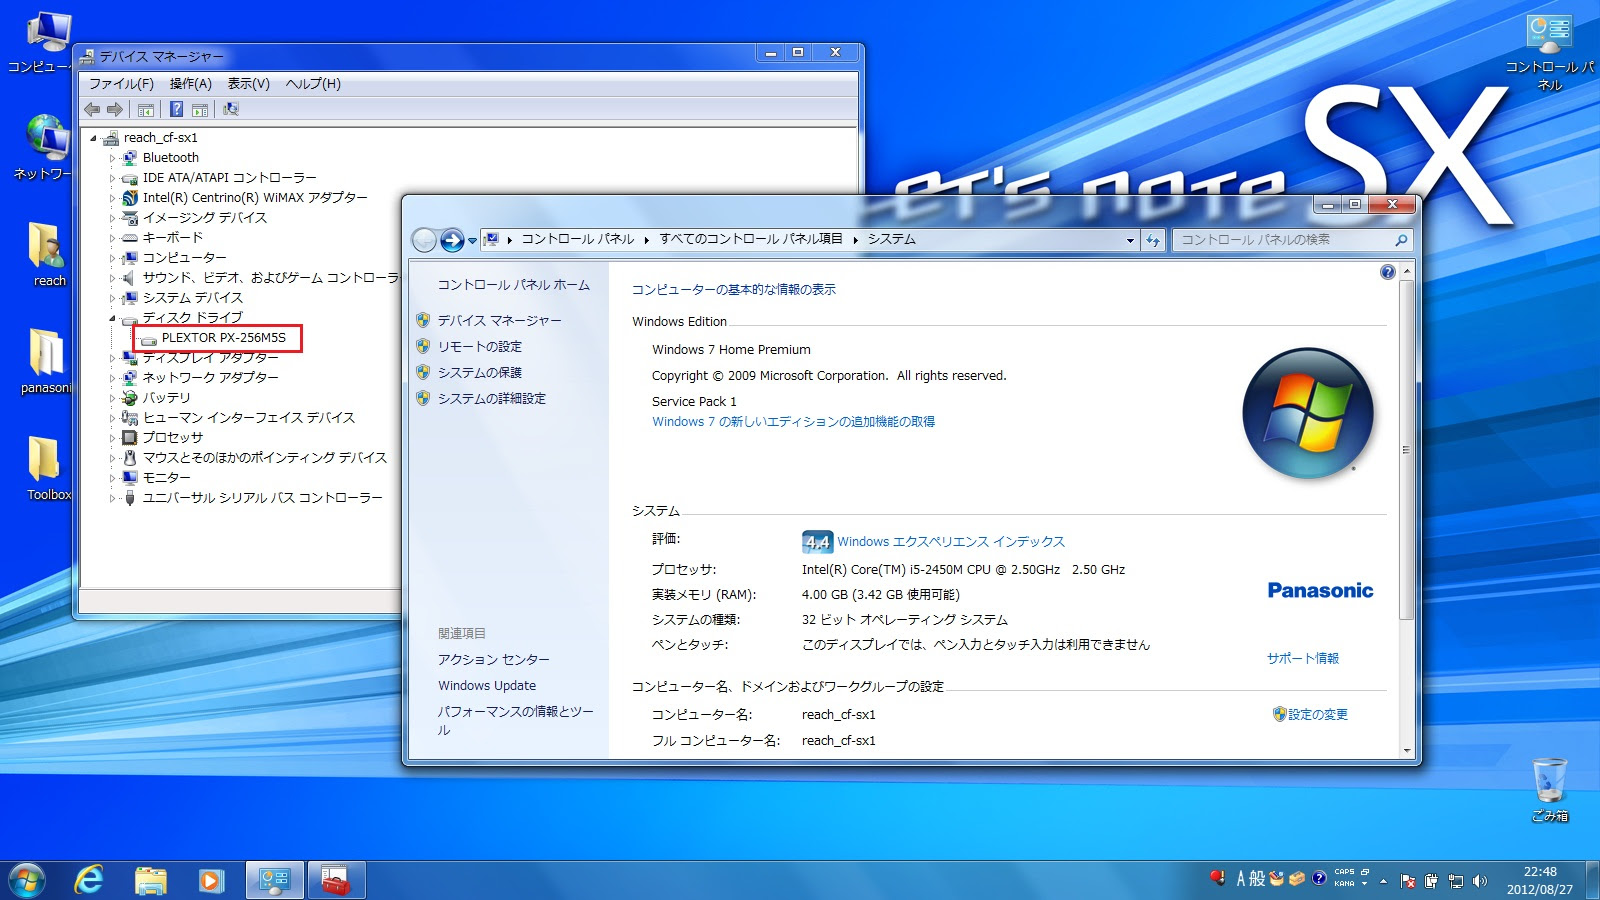Select the プロセッサ processor category icon
Image resolution: width=1600 pixels, height=900 pixels.
129,438
